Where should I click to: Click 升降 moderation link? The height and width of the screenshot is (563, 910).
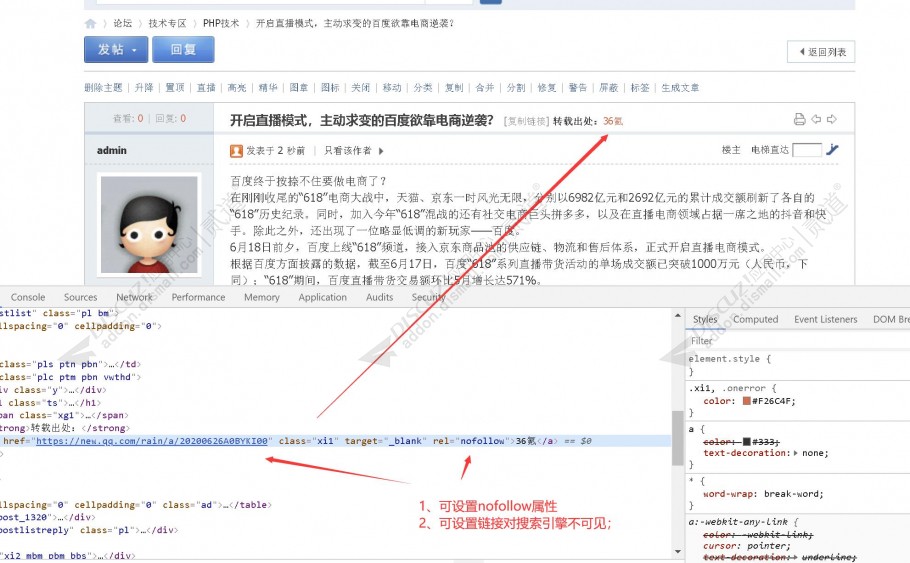(x=144, y=88)
